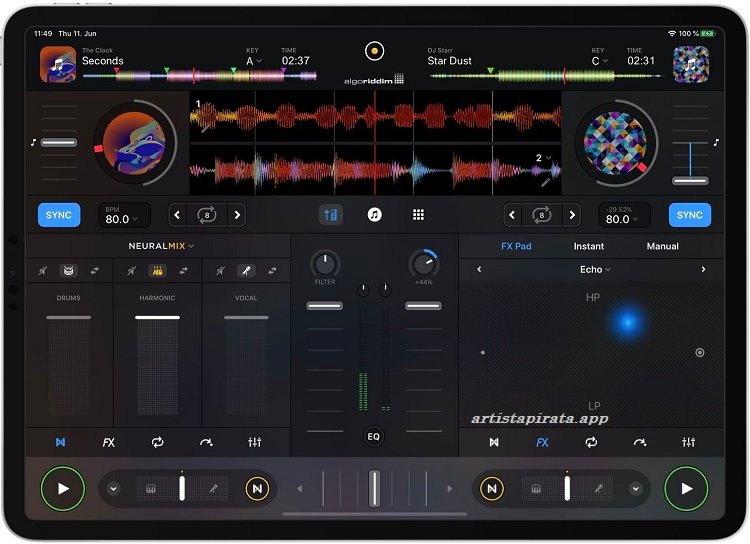Swap the drums stem with the swap icon
The height and width of the screenshot is (544, 750).
pos(95,271)
